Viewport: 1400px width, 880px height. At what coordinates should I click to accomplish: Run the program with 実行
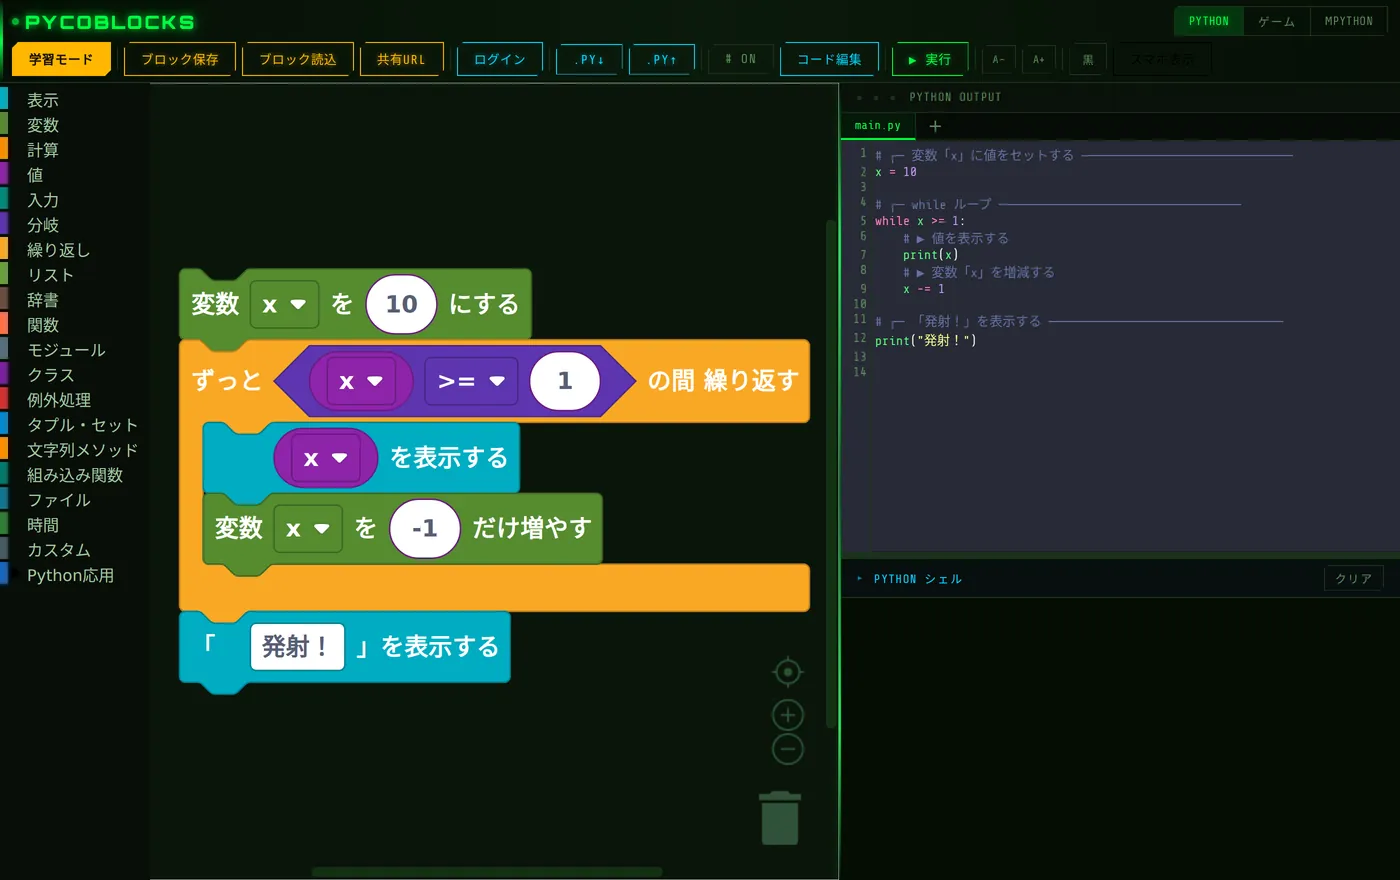(930, 59)
